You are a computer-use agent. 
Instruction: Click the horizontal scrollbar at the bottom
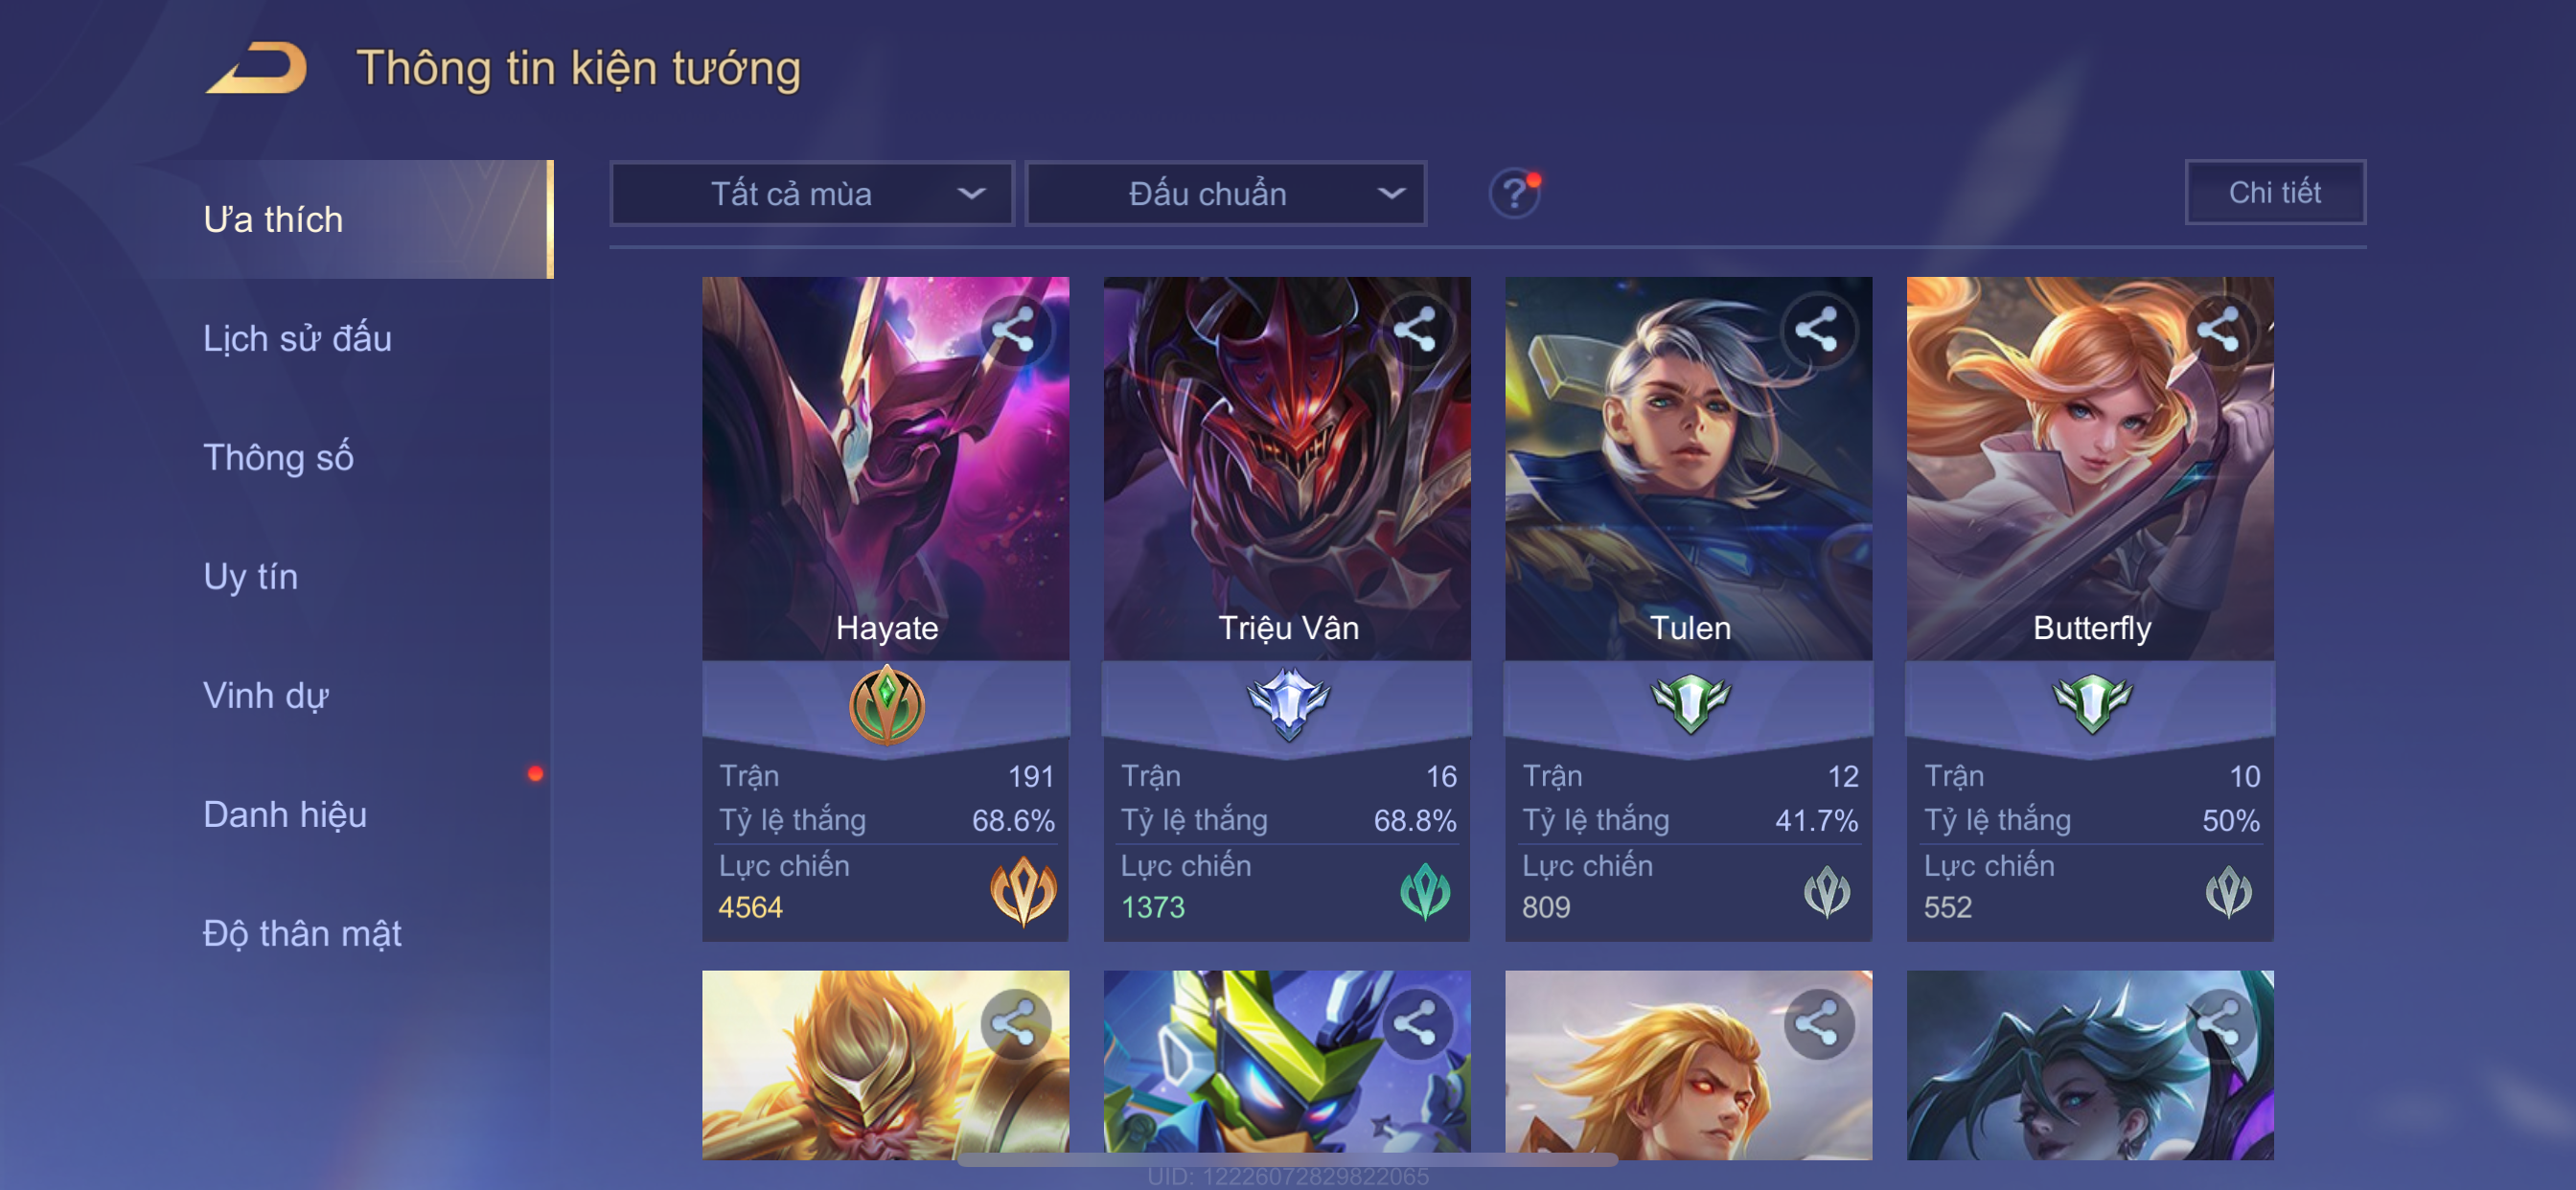point(1288,1160)
